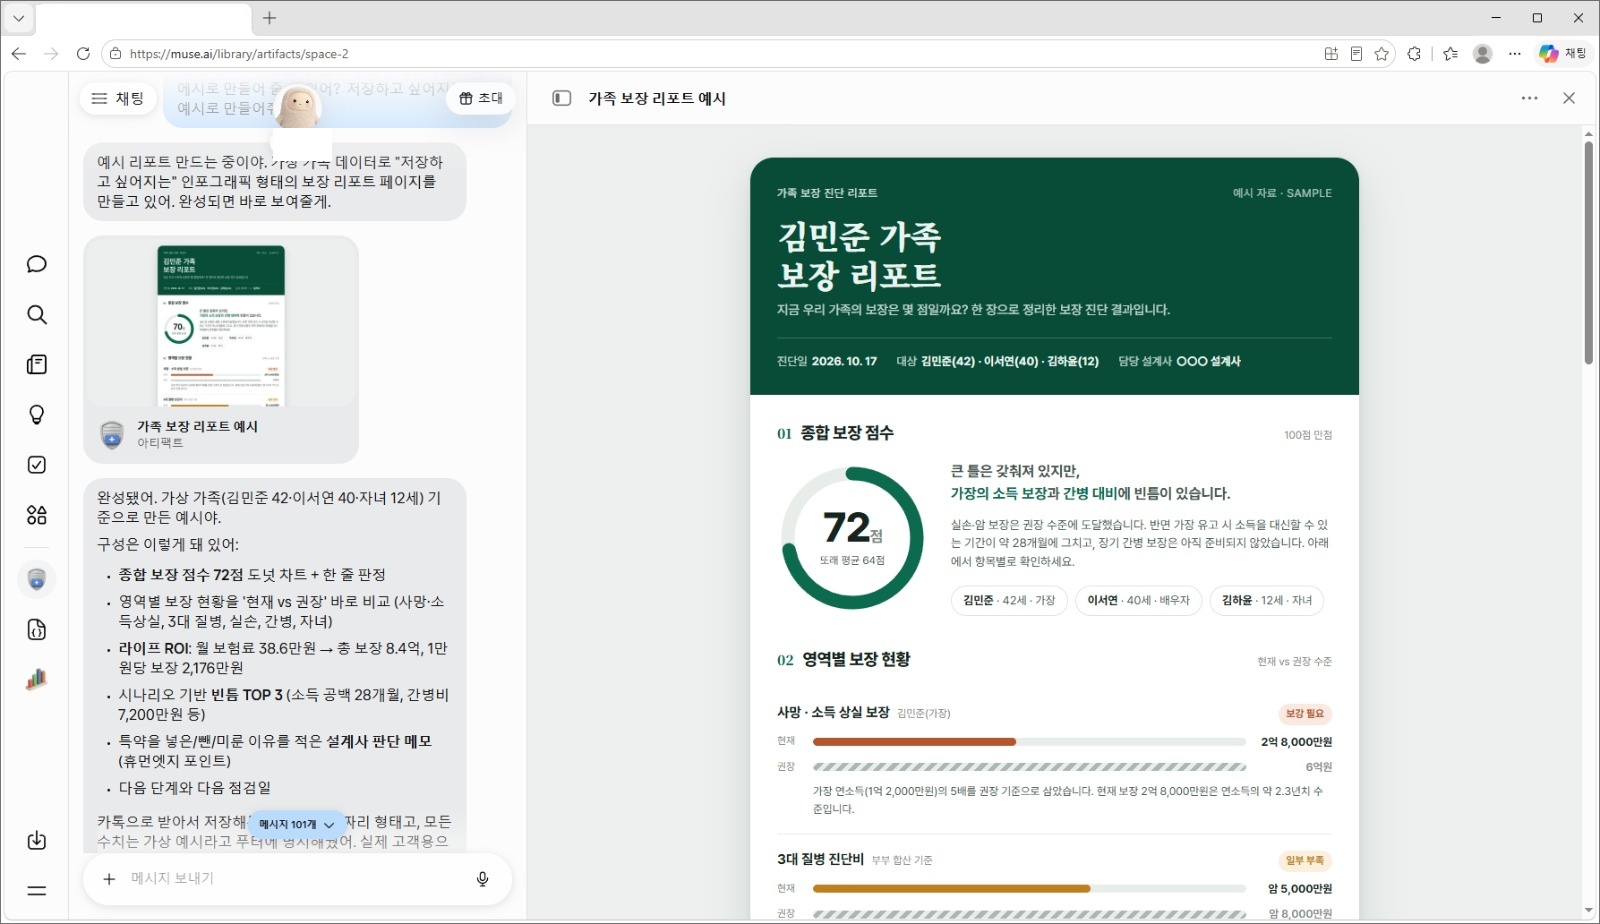Click the microphone voice input icon
1600x924 pixels.
click(x=482, y=878)
